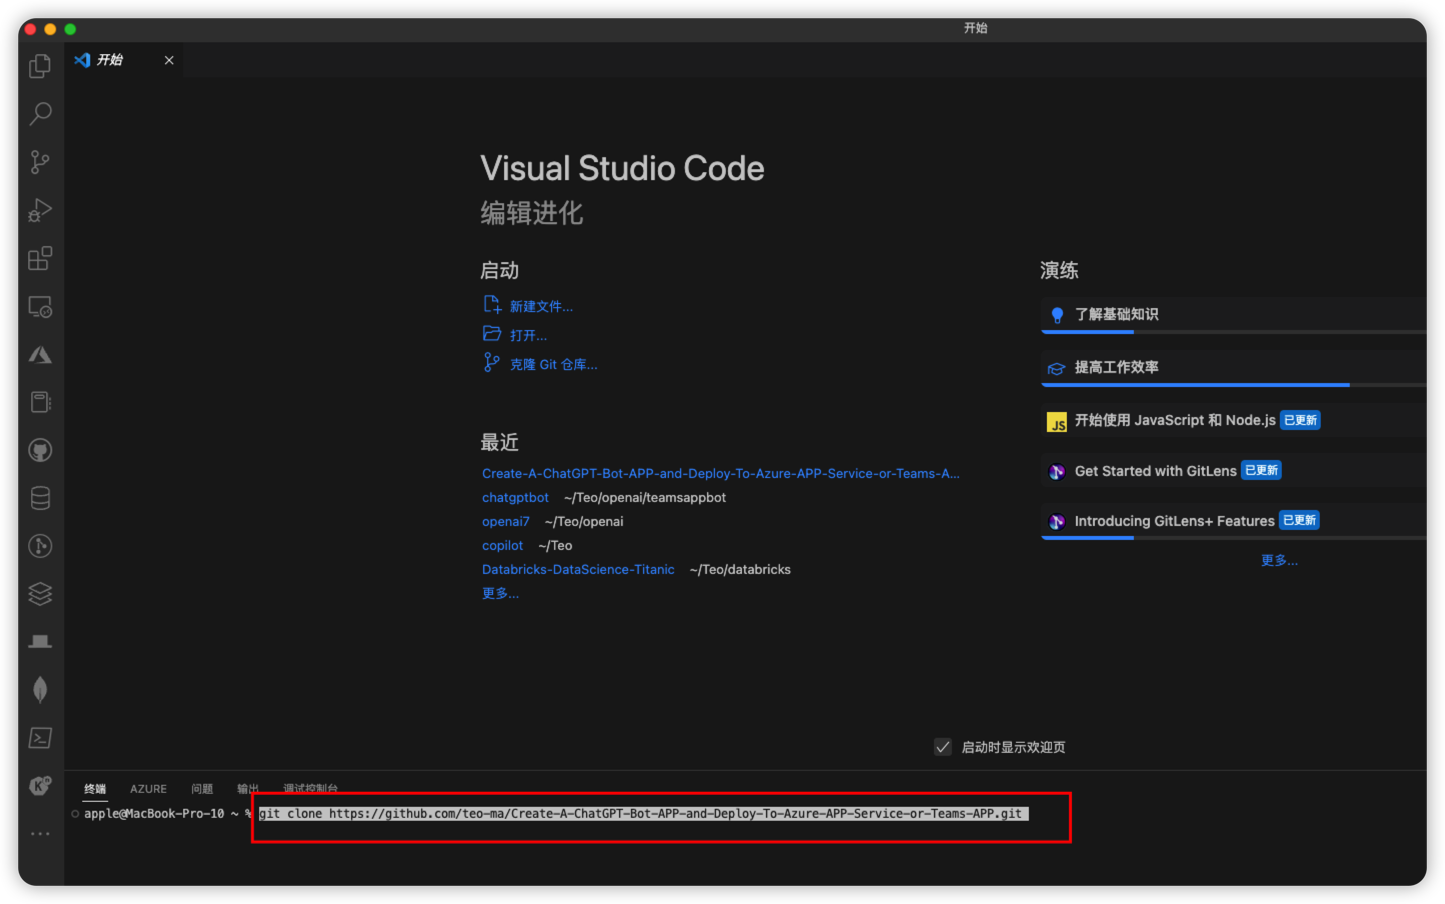The image size is (1445, 904).
Task: Open the Search view in the activity bar
Action: 40,113
